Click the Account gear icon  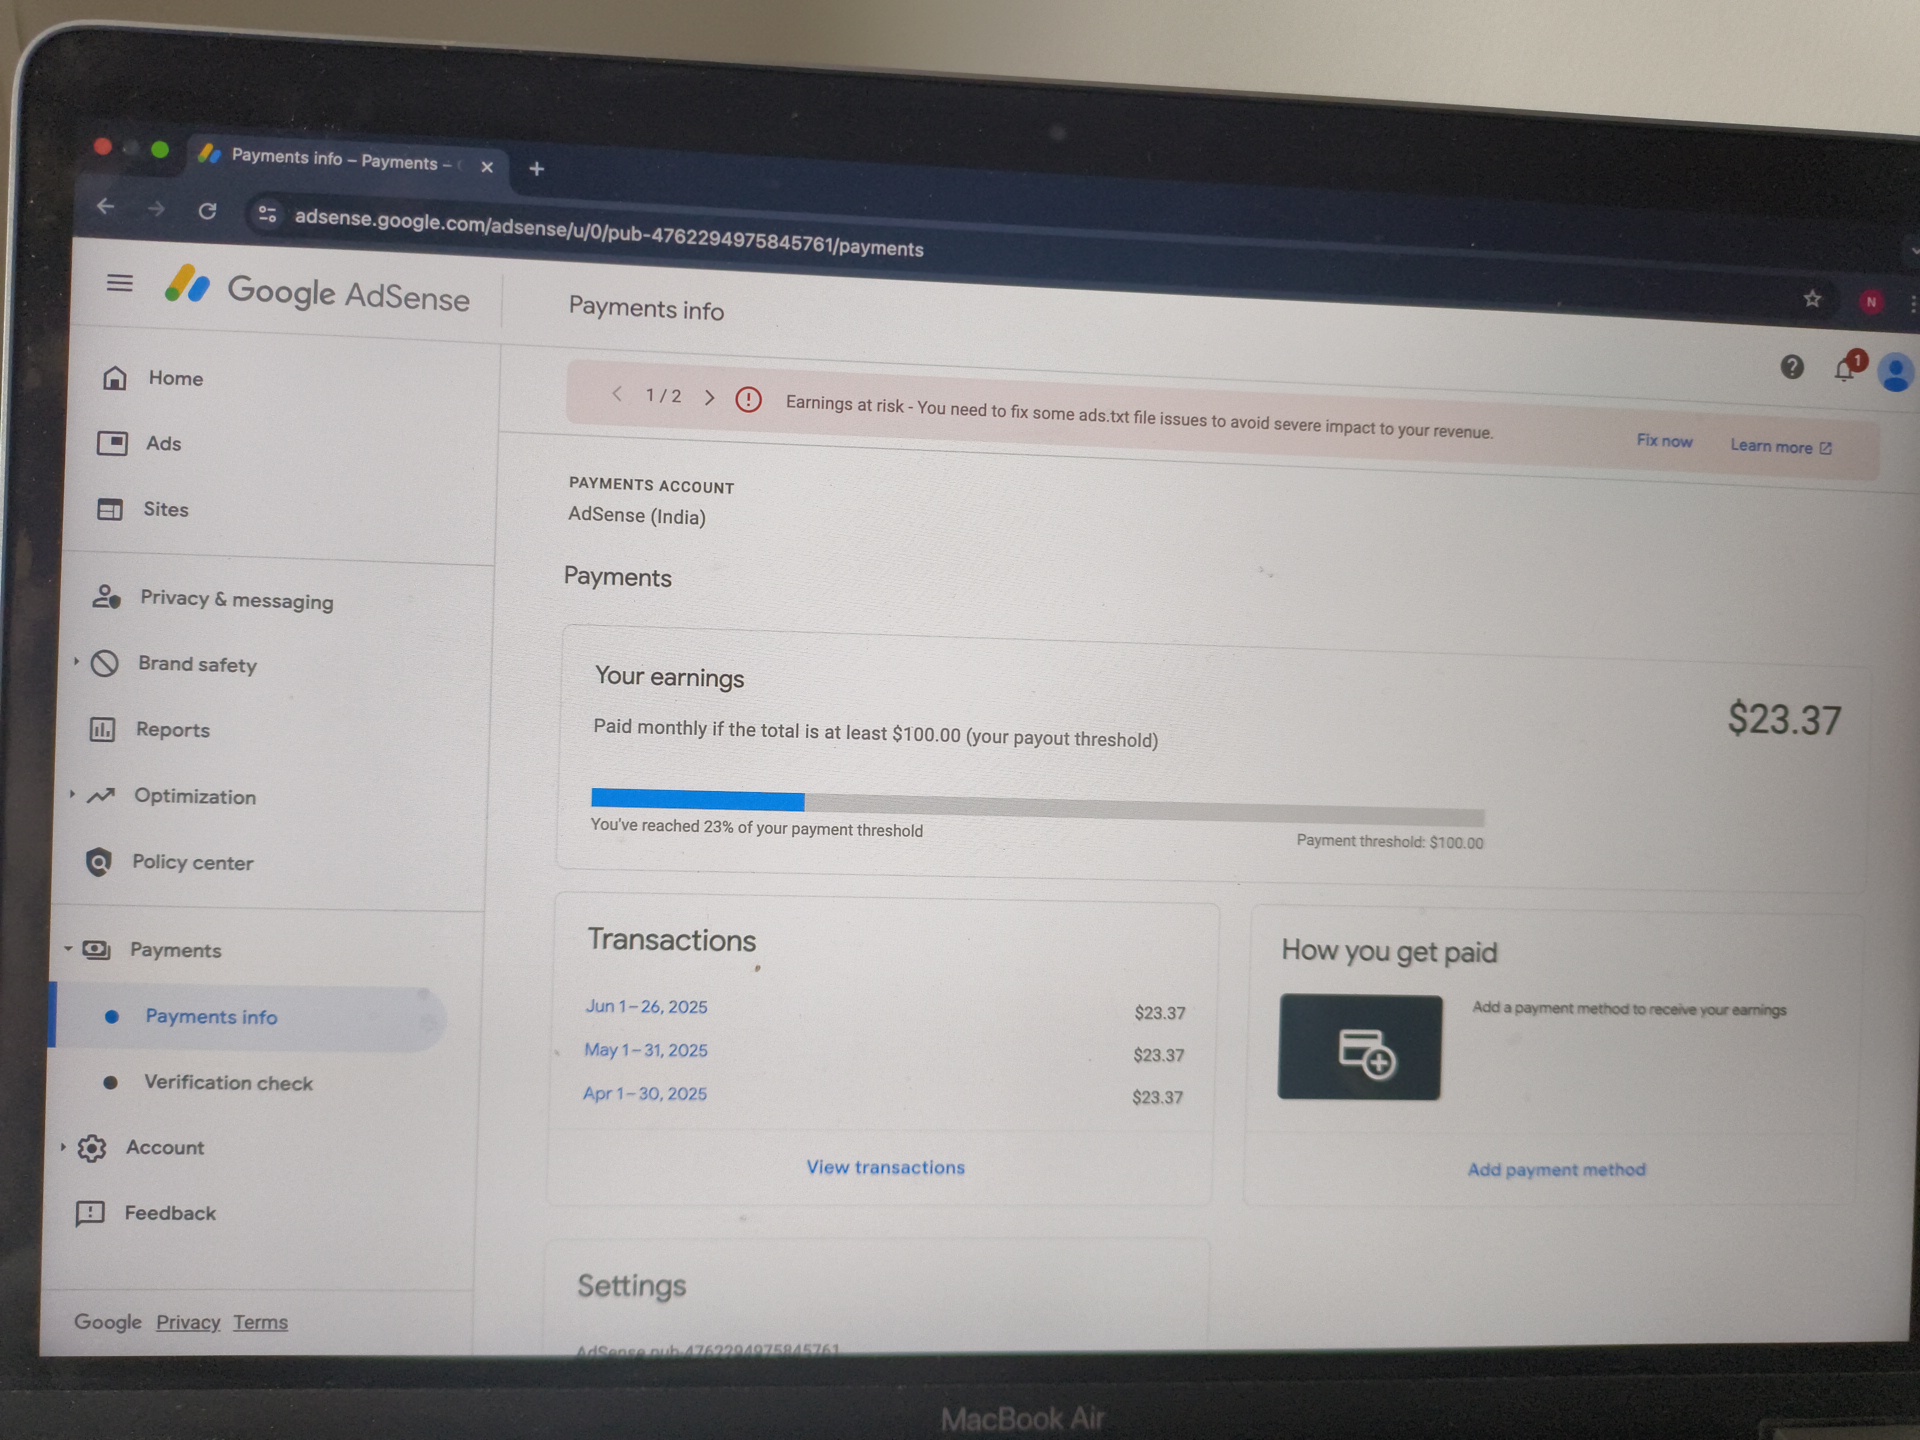click(x=91, y=1148)
